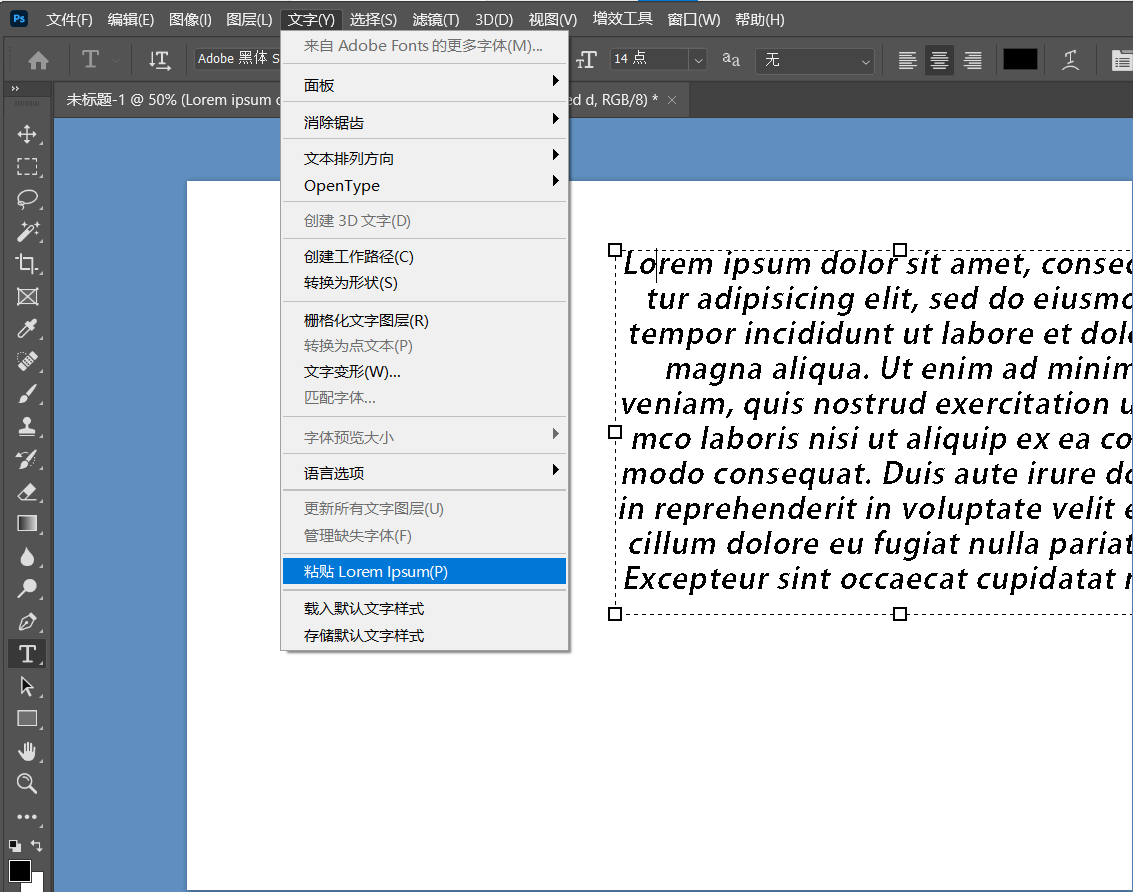Screen dimensions: 1133x892
Task: Open the 文件(F) menu
Action: click(x=69, y=20)
